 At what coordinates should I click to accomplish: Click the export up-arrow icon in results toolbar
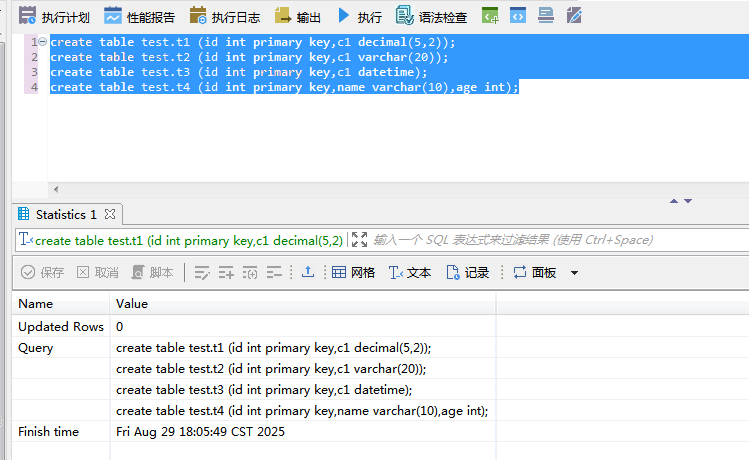point(308,272)
